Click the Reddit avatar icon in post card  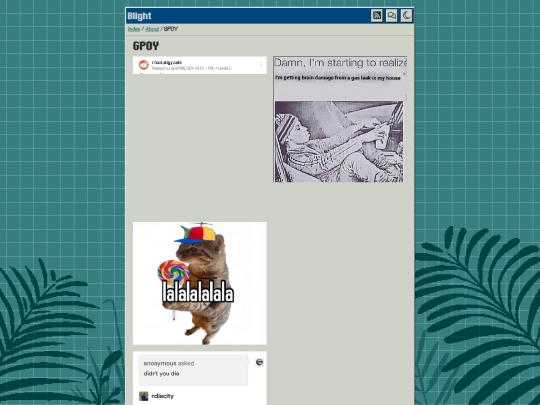point(144,64)
